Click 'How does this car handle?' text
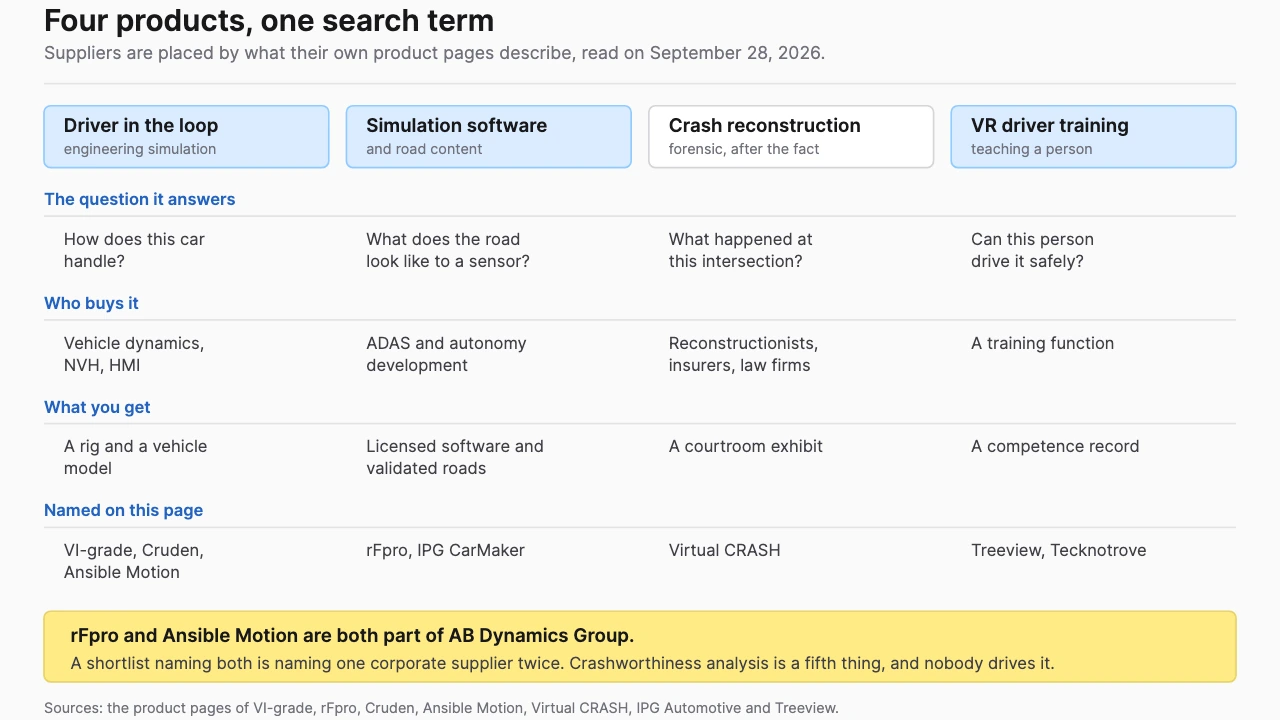 click(134, 250)
